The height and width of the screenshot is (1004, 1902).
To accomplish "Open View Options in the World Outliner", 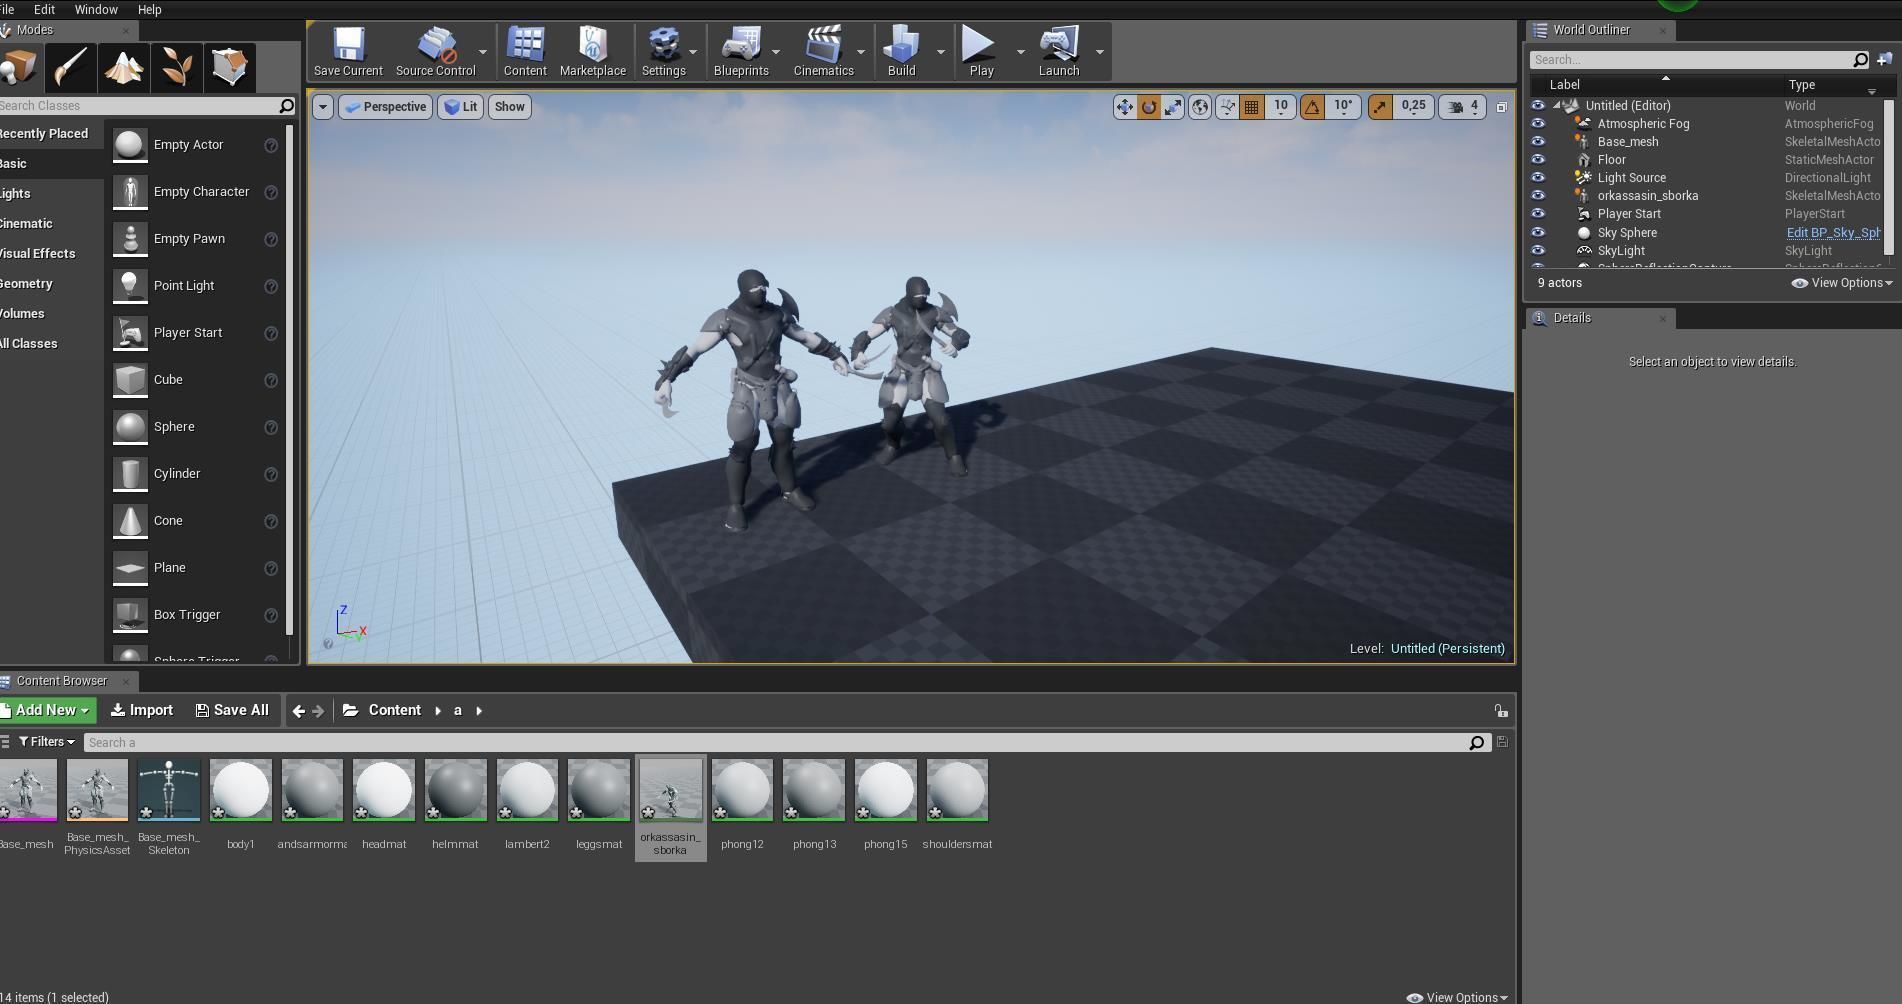I will click(1842, 283).
